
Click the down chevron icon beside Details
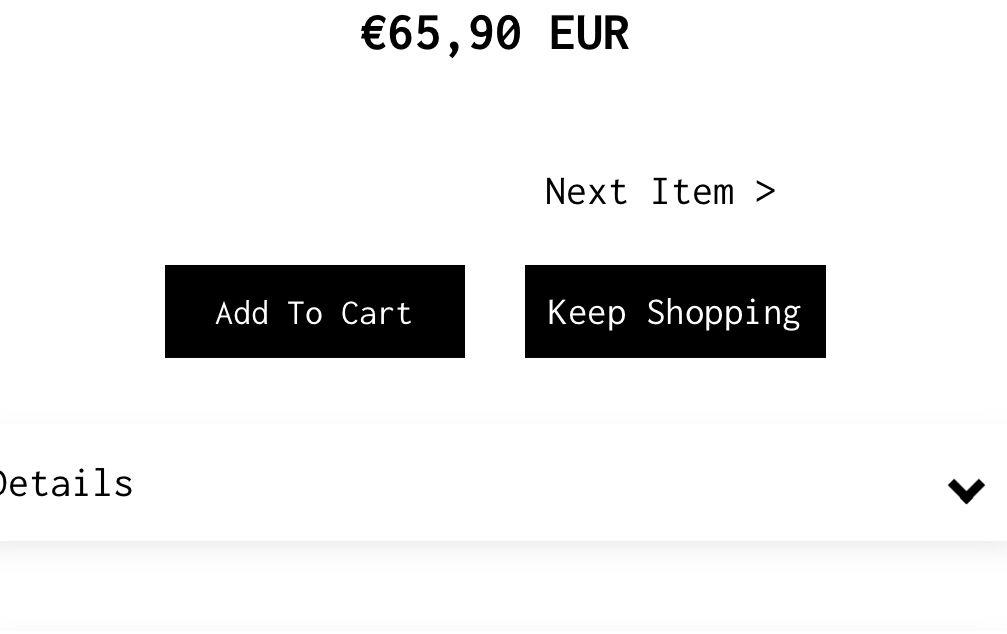[x=966, y=490]
